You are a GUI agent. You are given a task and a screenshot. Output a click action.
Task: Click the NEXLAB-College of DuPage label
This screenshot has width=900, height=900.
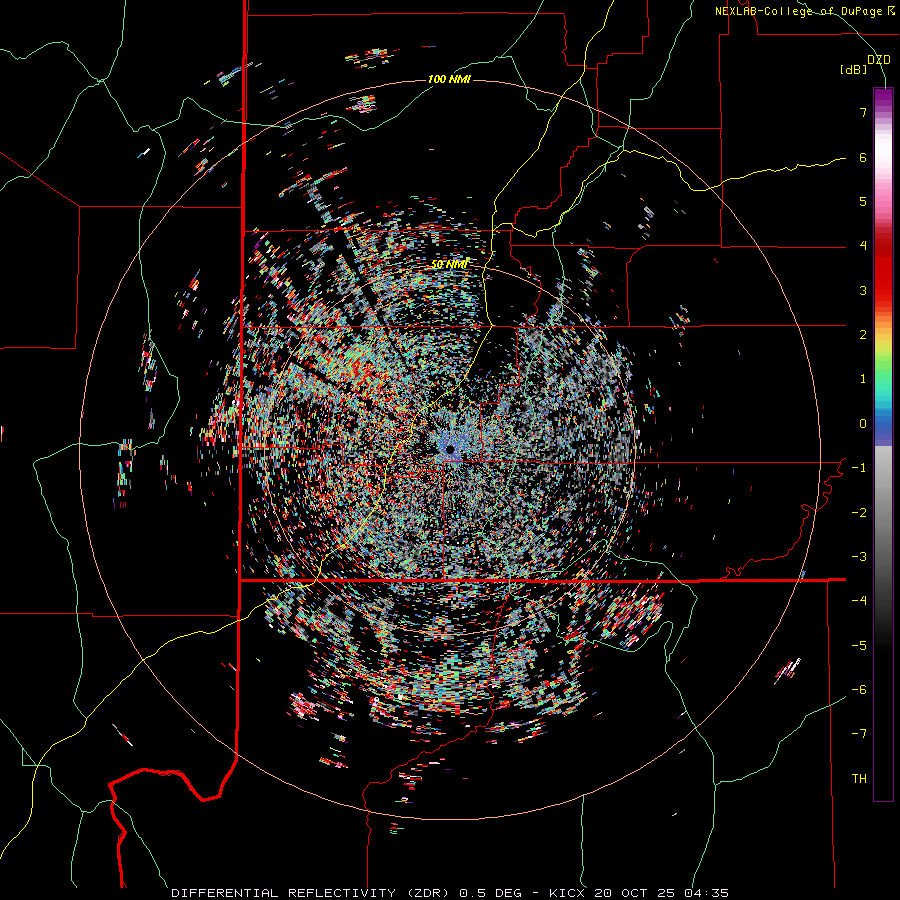click(x=804, y=11)
